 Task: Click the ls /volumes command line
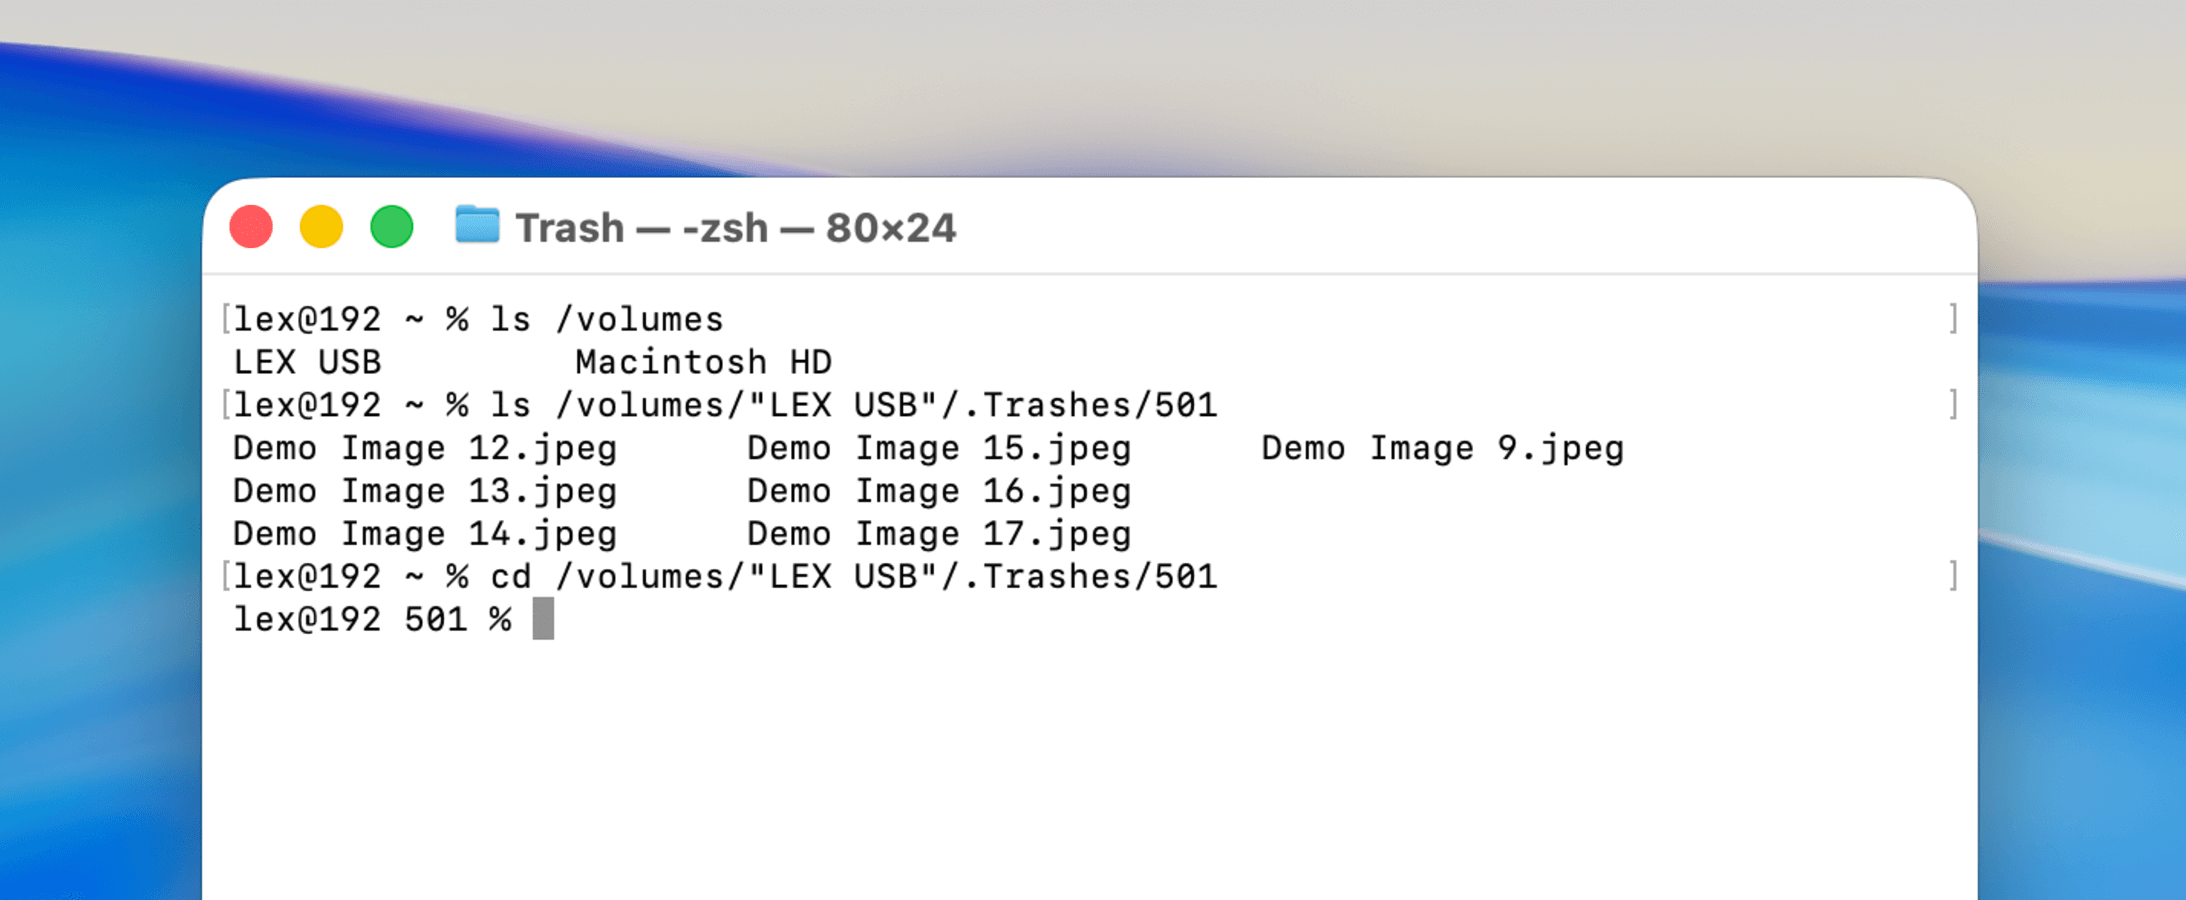point(605,318)
